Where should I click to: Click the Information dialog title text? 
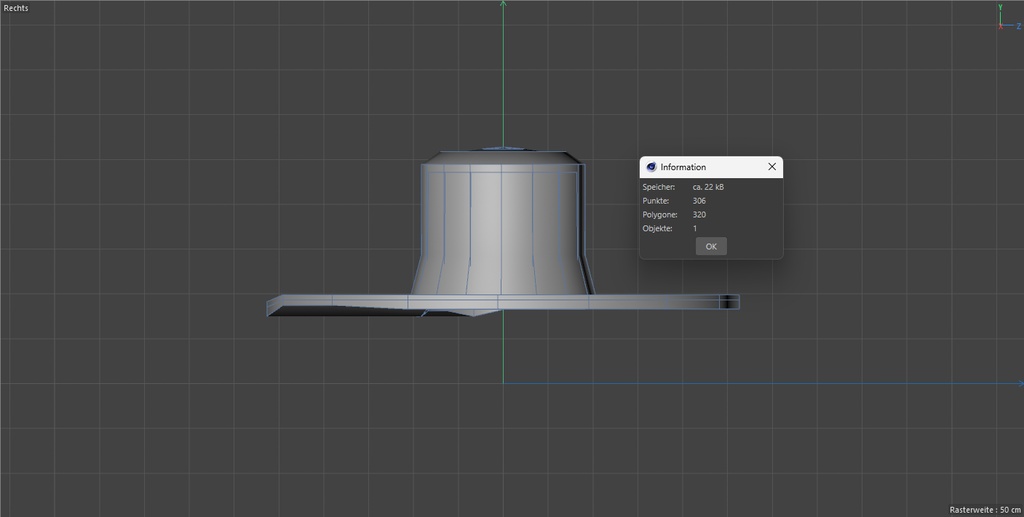(x=683, y=167)
